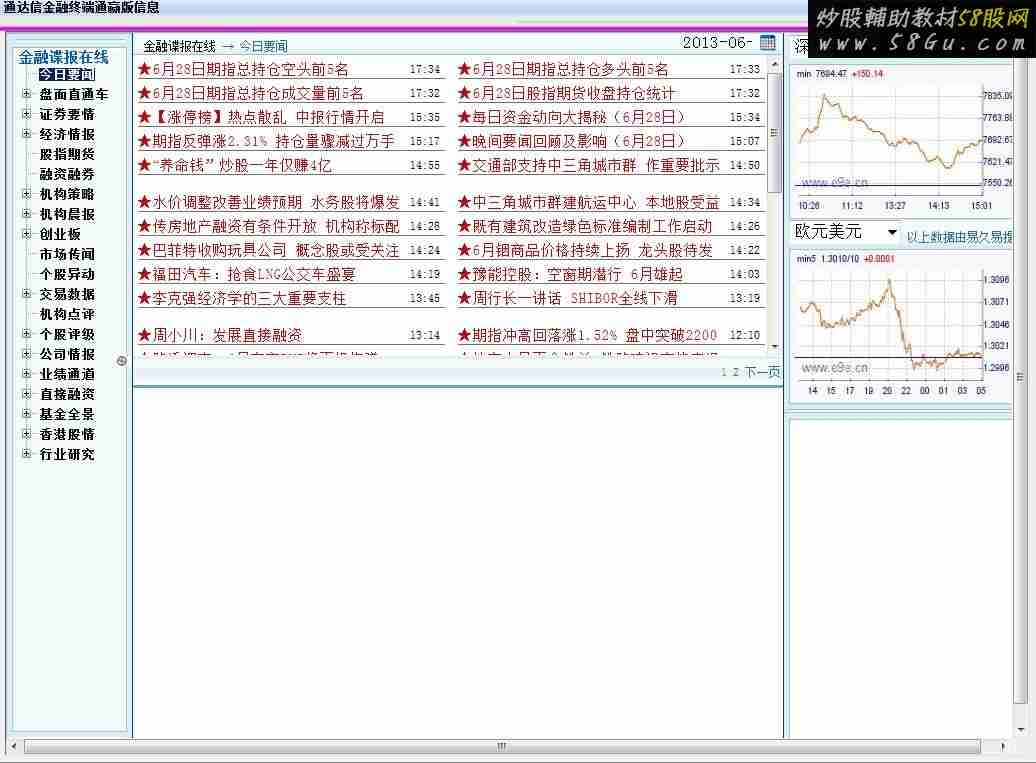
Task: Open 融资融券 sidebar item
Action: click(x=67, y=174)
